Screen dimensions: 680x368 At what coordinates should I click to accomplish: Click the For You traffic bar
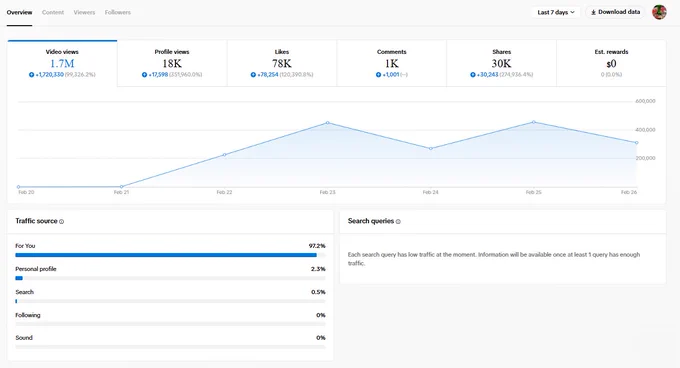point(170,255)
